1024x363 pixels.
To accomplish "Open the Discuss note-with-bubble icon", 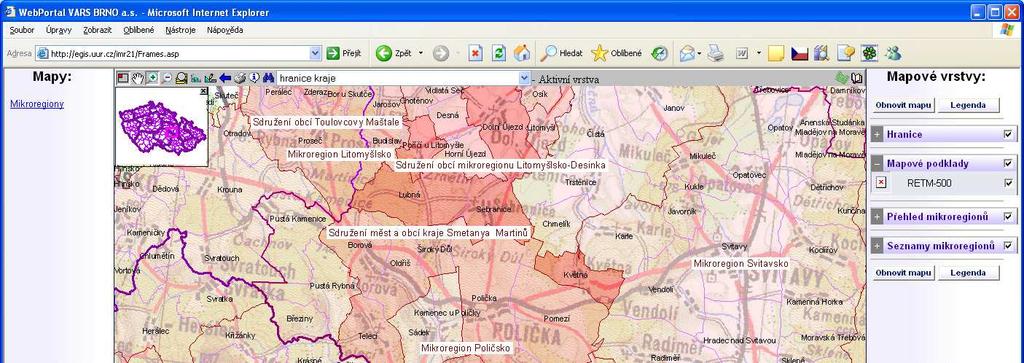I will tap(846, 54).
